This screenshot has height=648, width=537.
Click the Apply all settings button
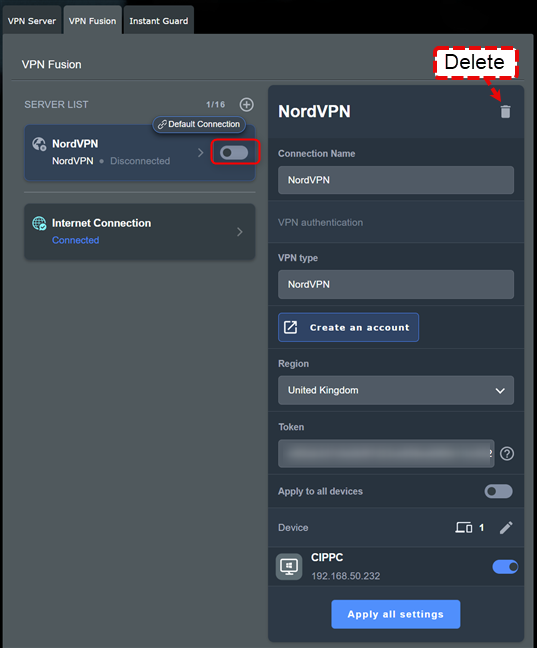point(396,614)
